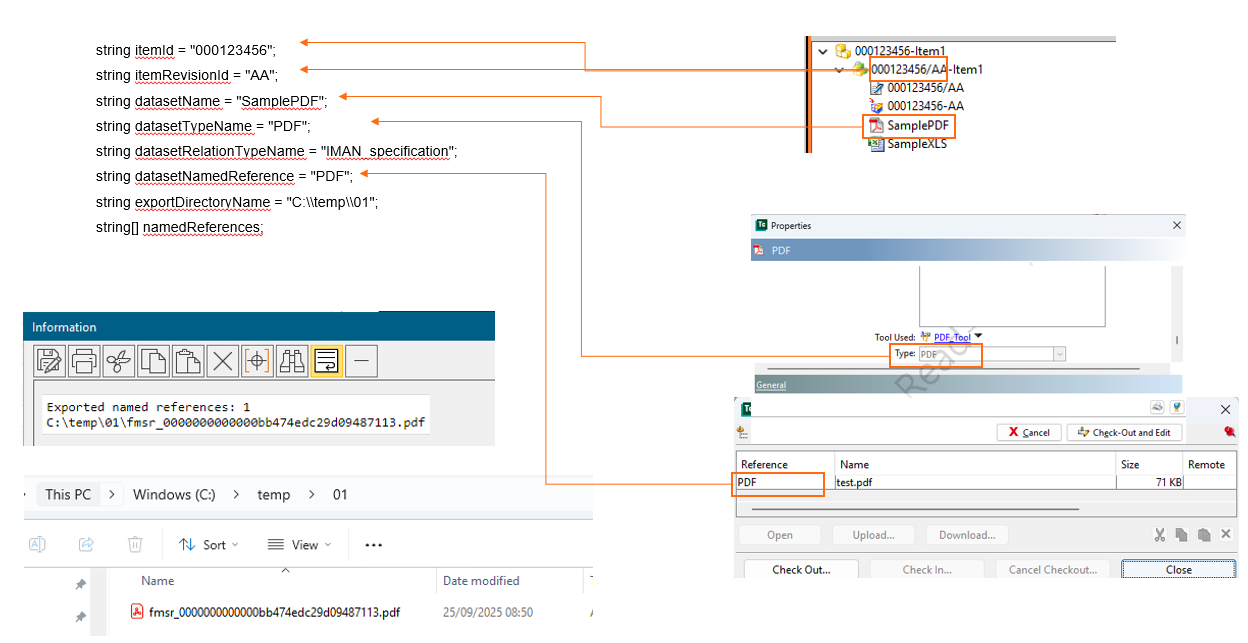Click the print icon in Information window
This screenshot has width=1248, height=643.
pos(84,361)
